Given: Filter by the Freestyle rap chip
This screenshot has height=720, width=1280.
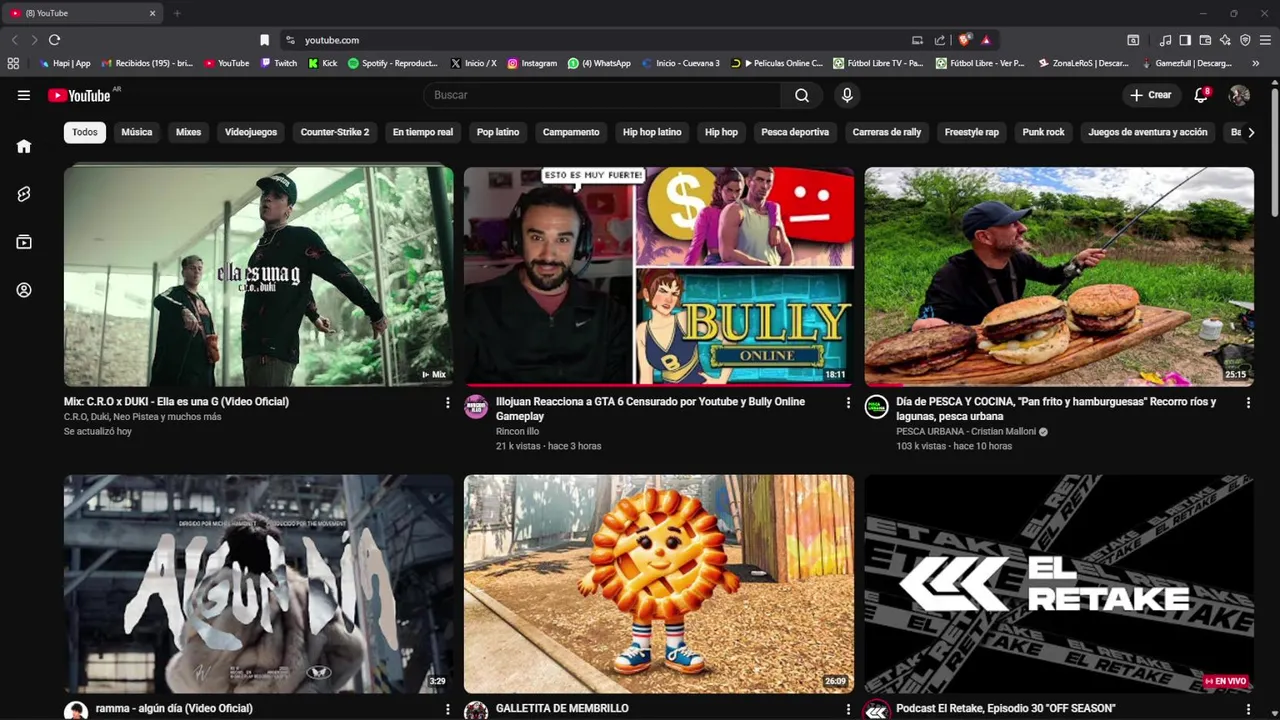Looking at the screenshot, I should [x=972, y=132].
